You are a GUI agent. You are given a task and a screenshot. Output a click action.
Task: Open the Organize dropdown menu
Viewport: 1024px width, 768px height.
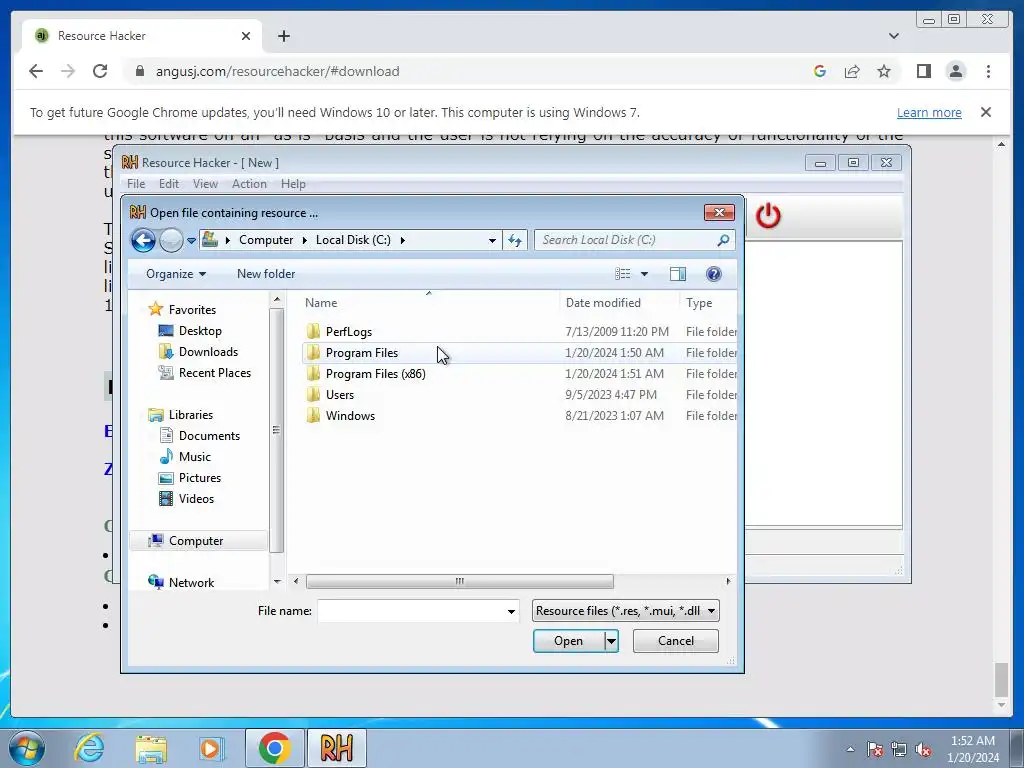coord(176,274)
